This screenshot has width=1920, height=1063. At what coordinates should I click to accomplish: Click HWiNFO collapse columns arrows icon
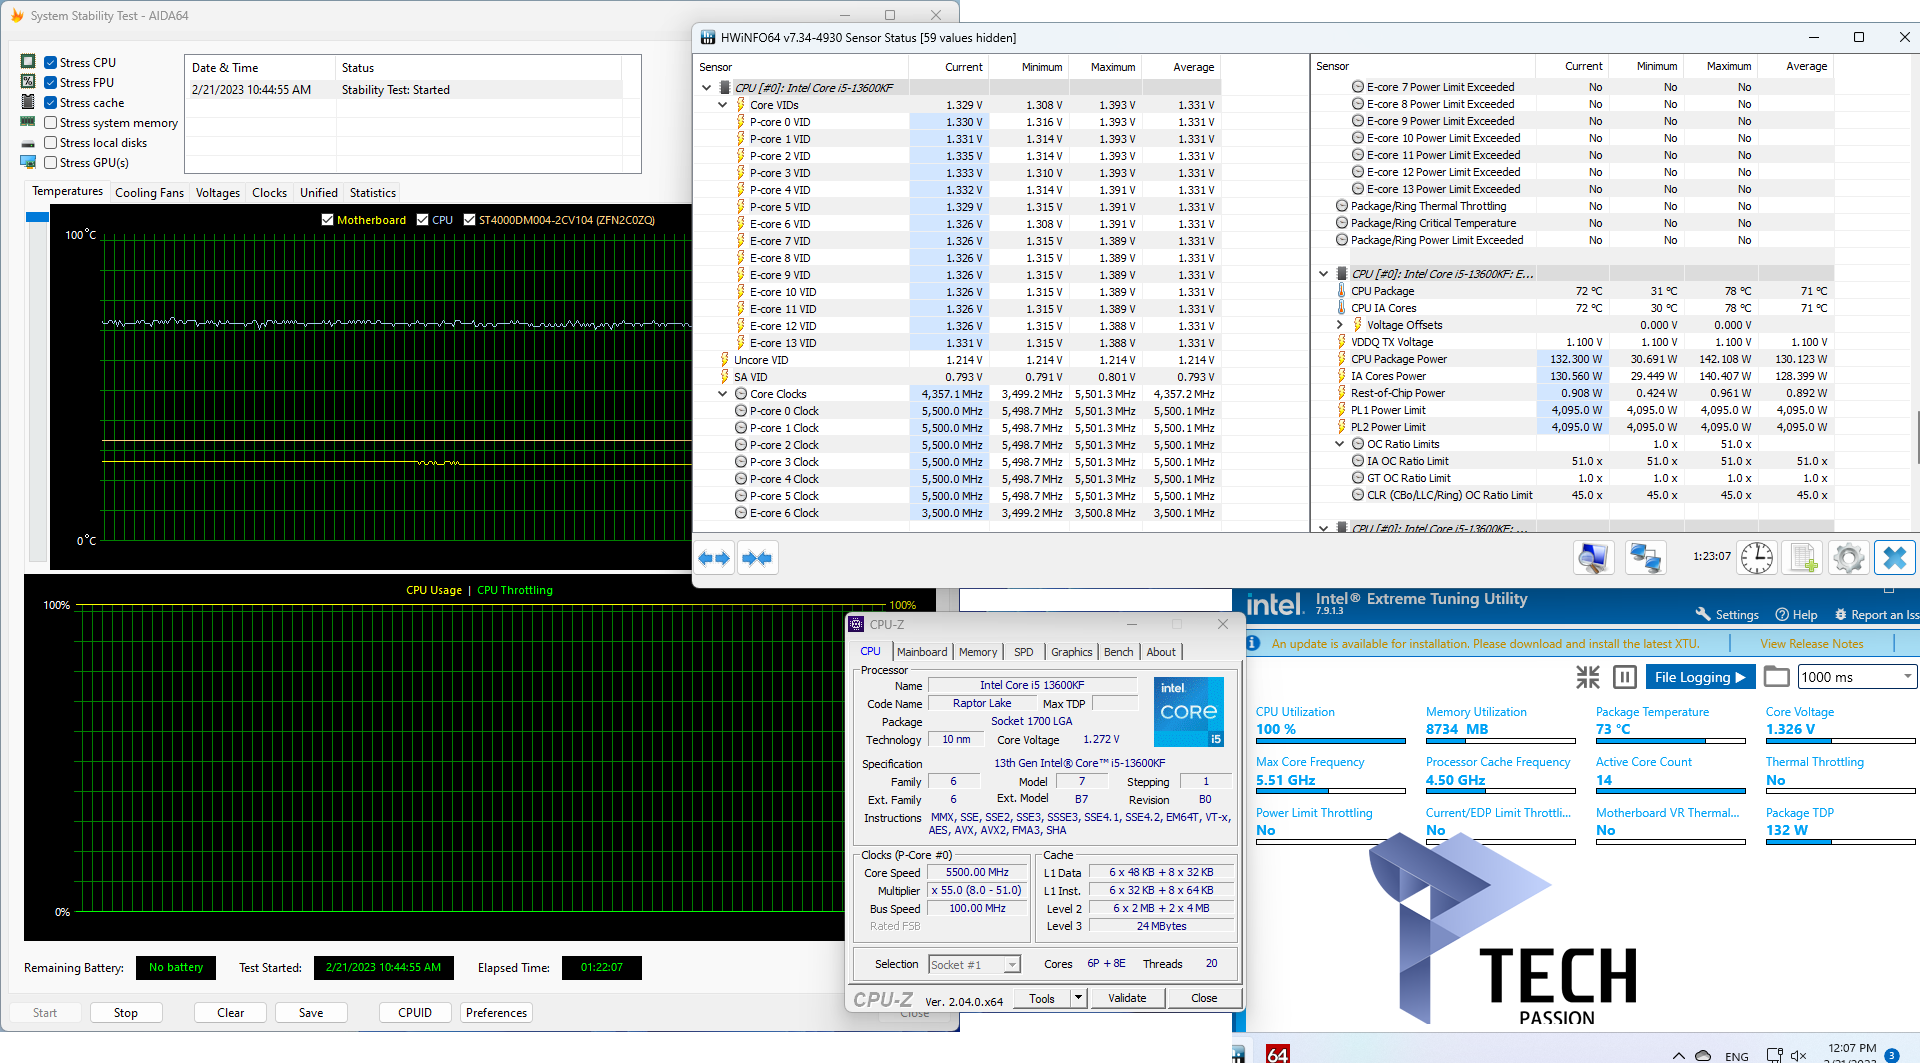pos(757,558)
